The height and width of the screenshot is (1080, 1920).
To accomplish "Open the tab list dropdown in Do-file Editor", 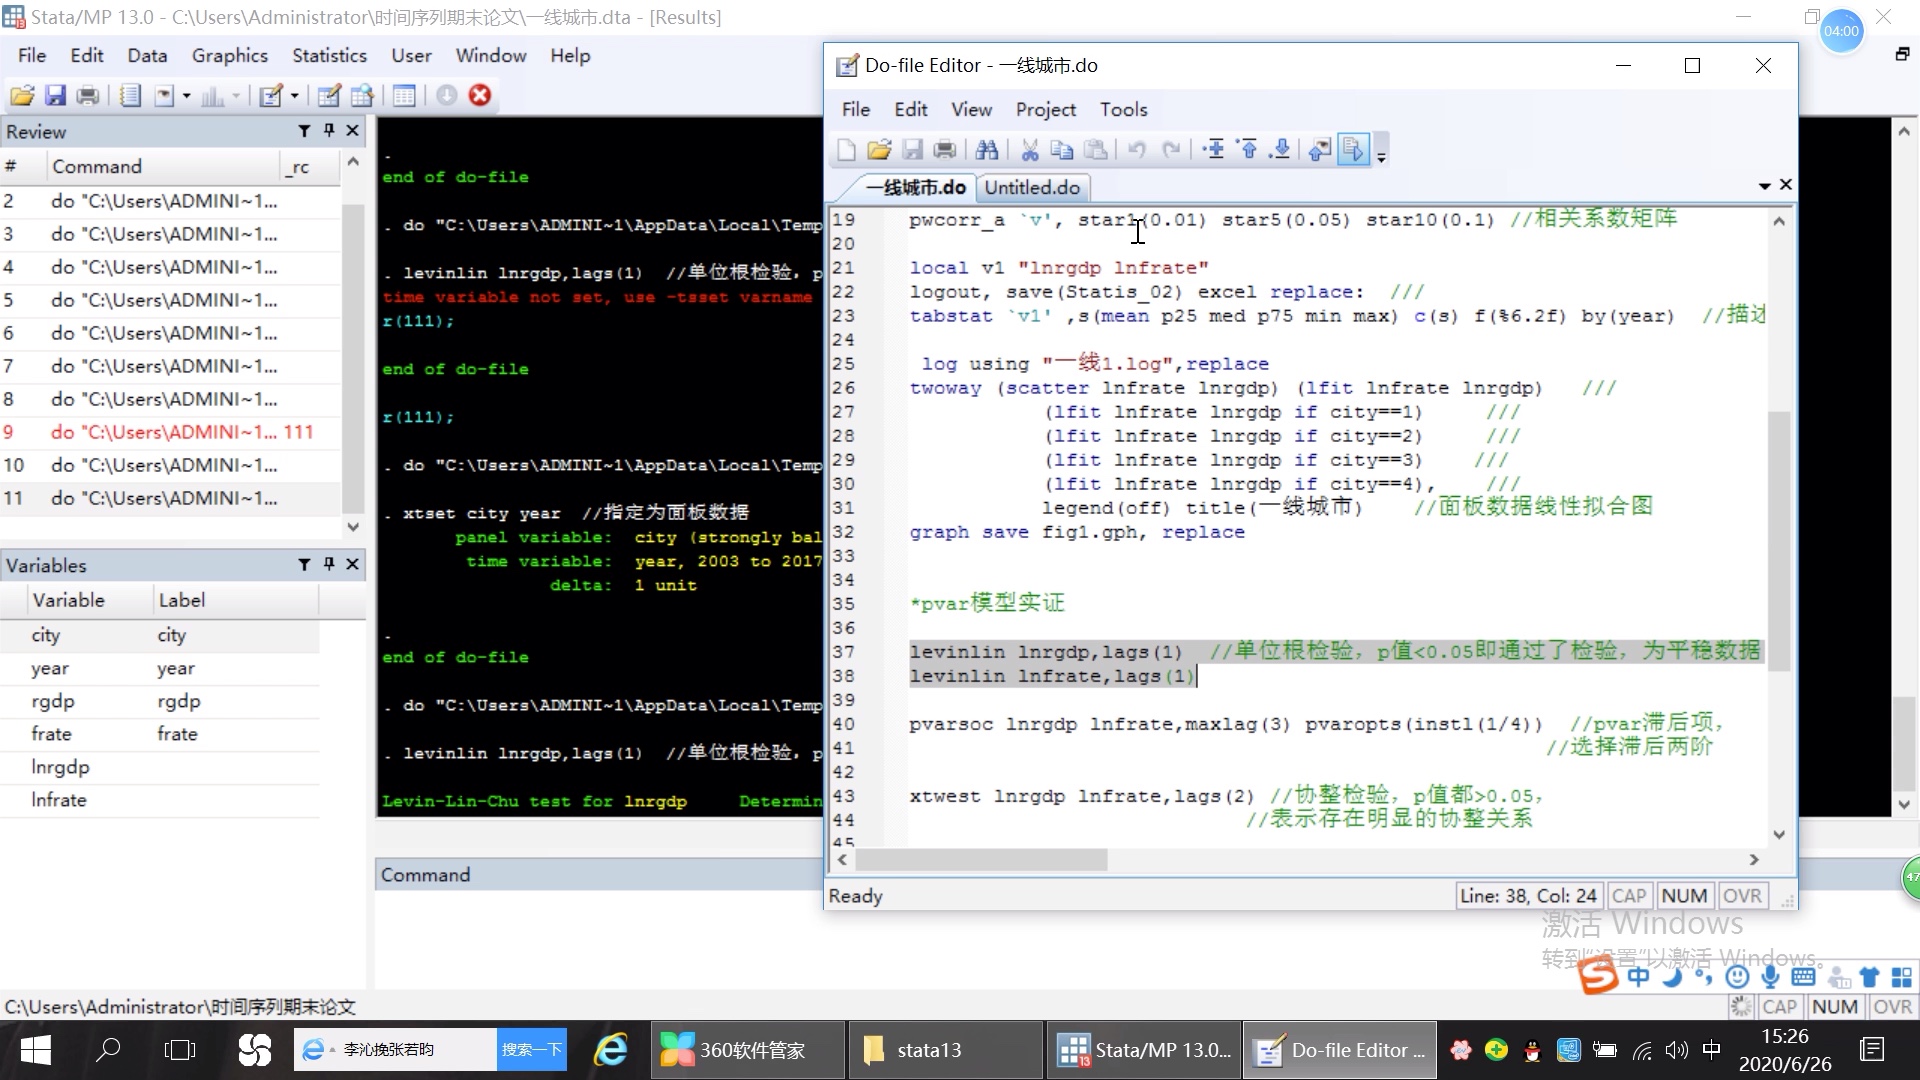I will (x=1764, y=186).
